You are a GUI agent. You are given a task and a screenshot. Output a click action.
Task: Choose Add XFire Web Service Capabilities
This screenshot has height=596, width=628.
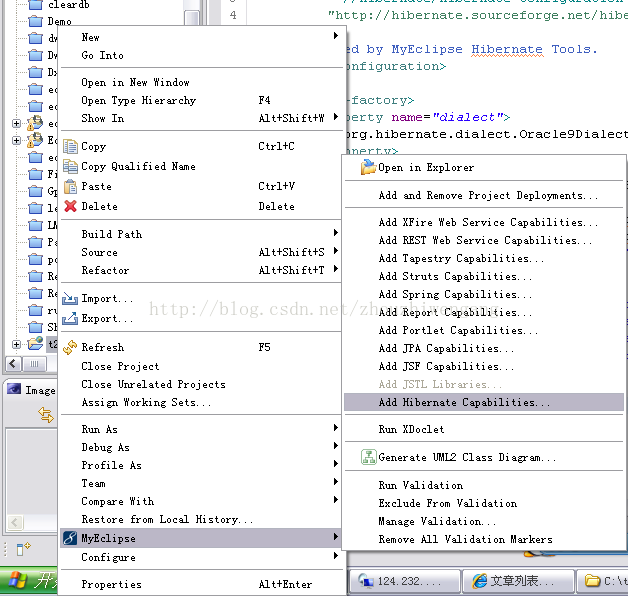pos(484,222)
